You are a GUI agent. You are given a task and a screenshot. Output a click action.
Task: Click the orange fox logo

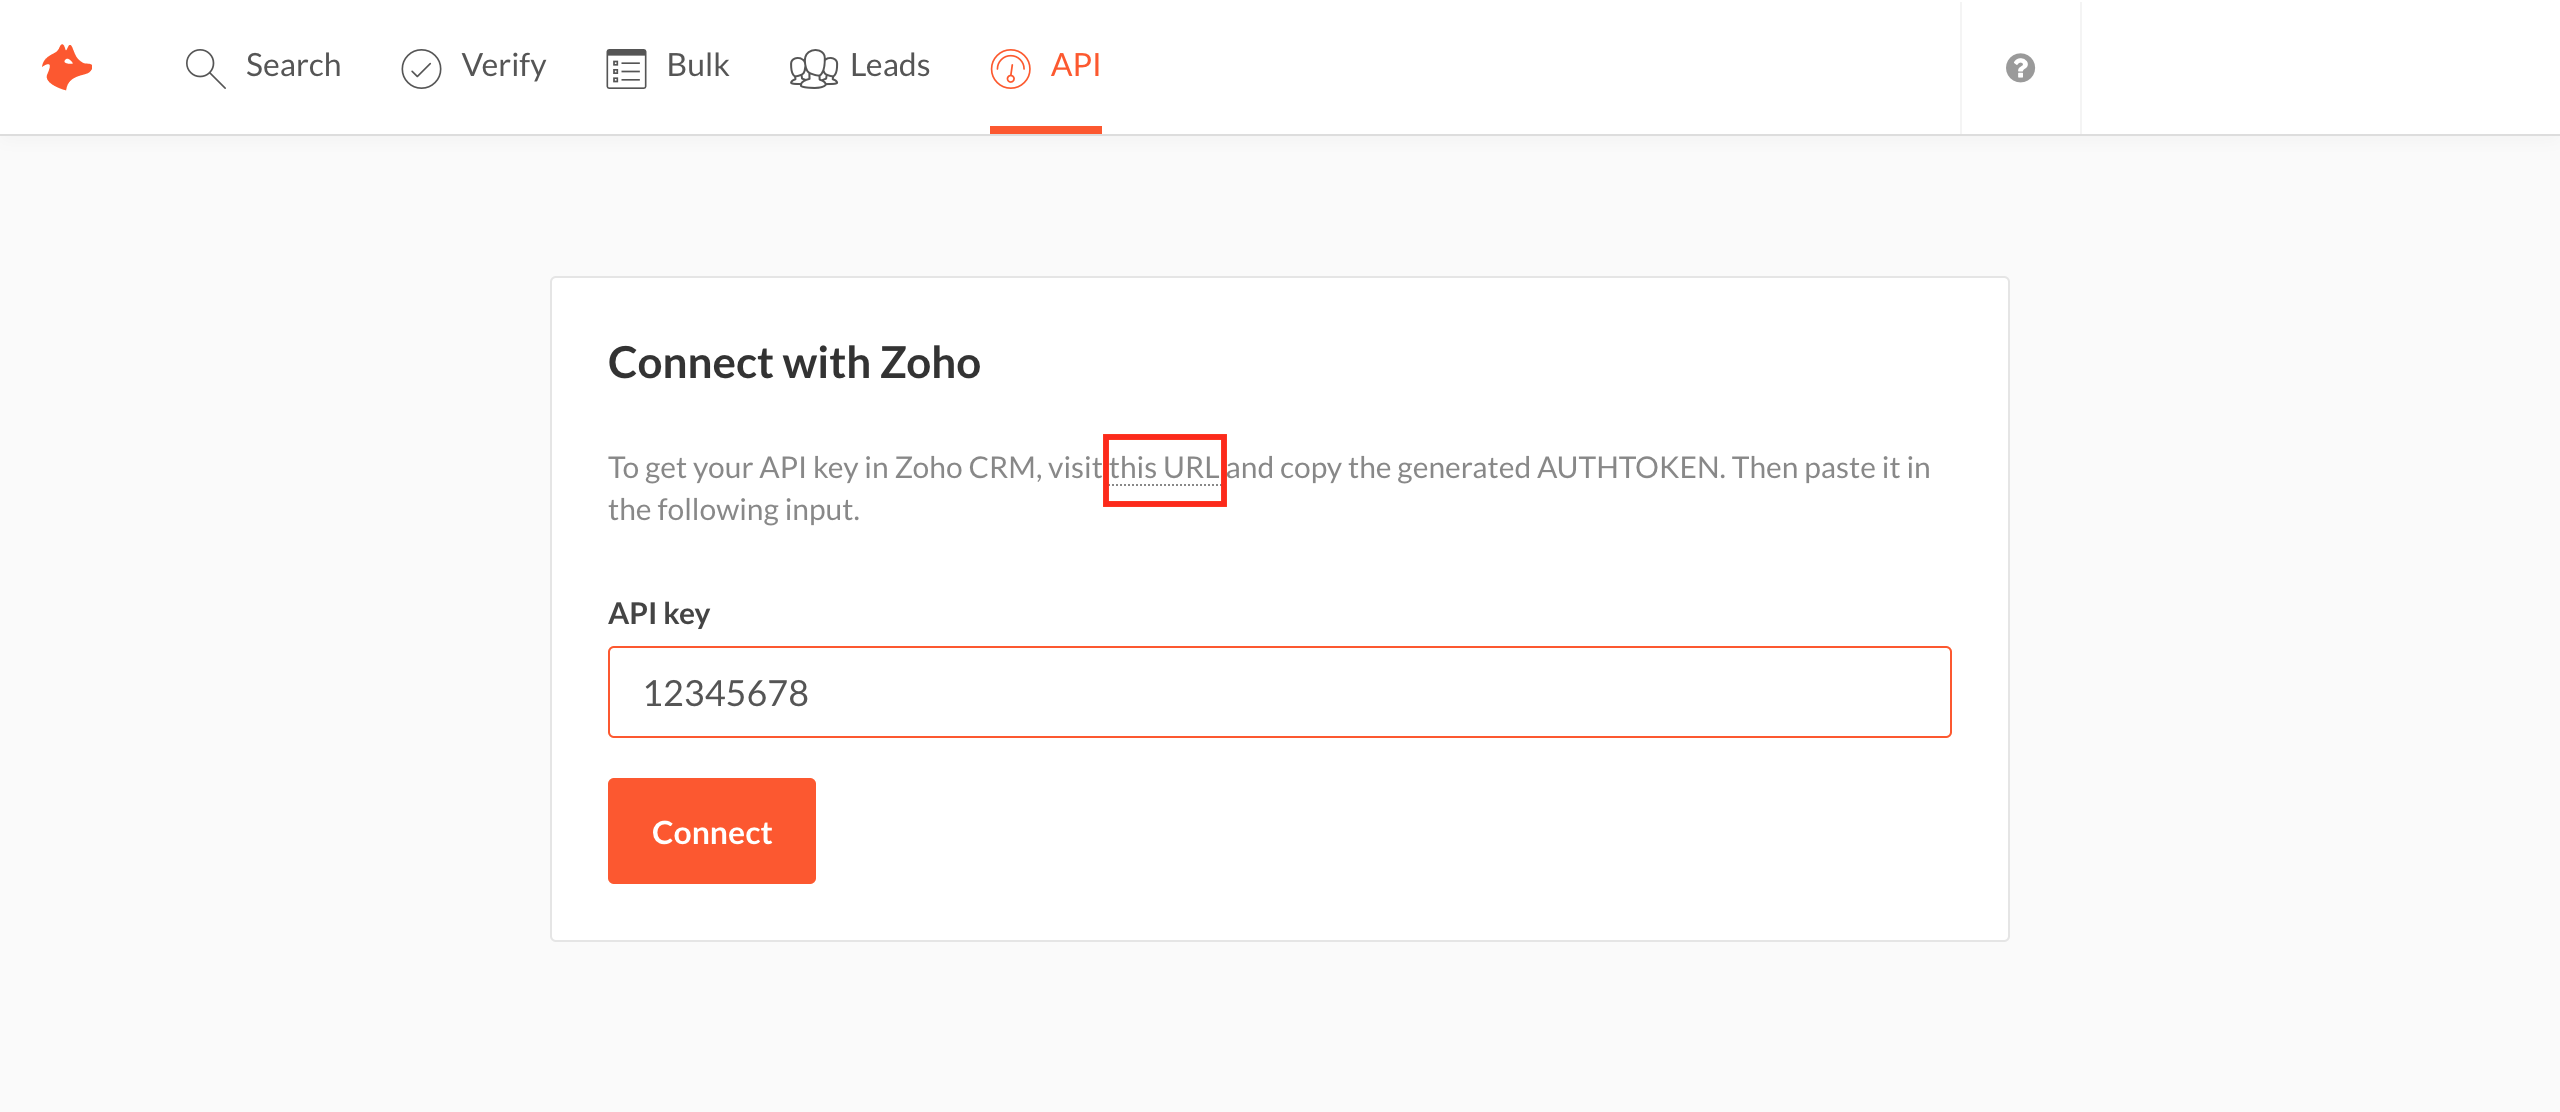pyautogui.click(x=67, y=67)
